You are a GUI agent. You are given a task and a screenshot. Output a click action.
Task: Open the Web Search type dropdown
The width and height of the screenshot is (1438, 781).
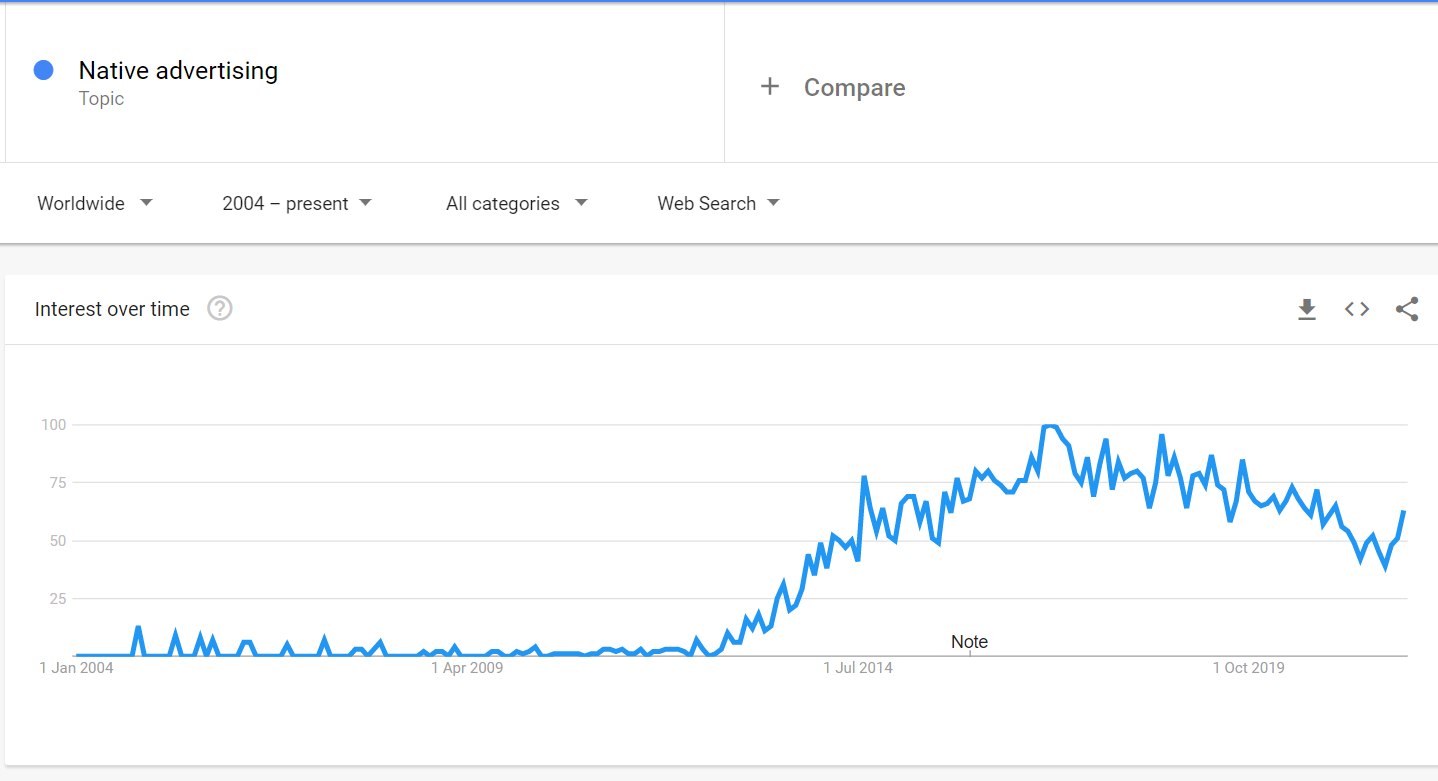(718, 203)
